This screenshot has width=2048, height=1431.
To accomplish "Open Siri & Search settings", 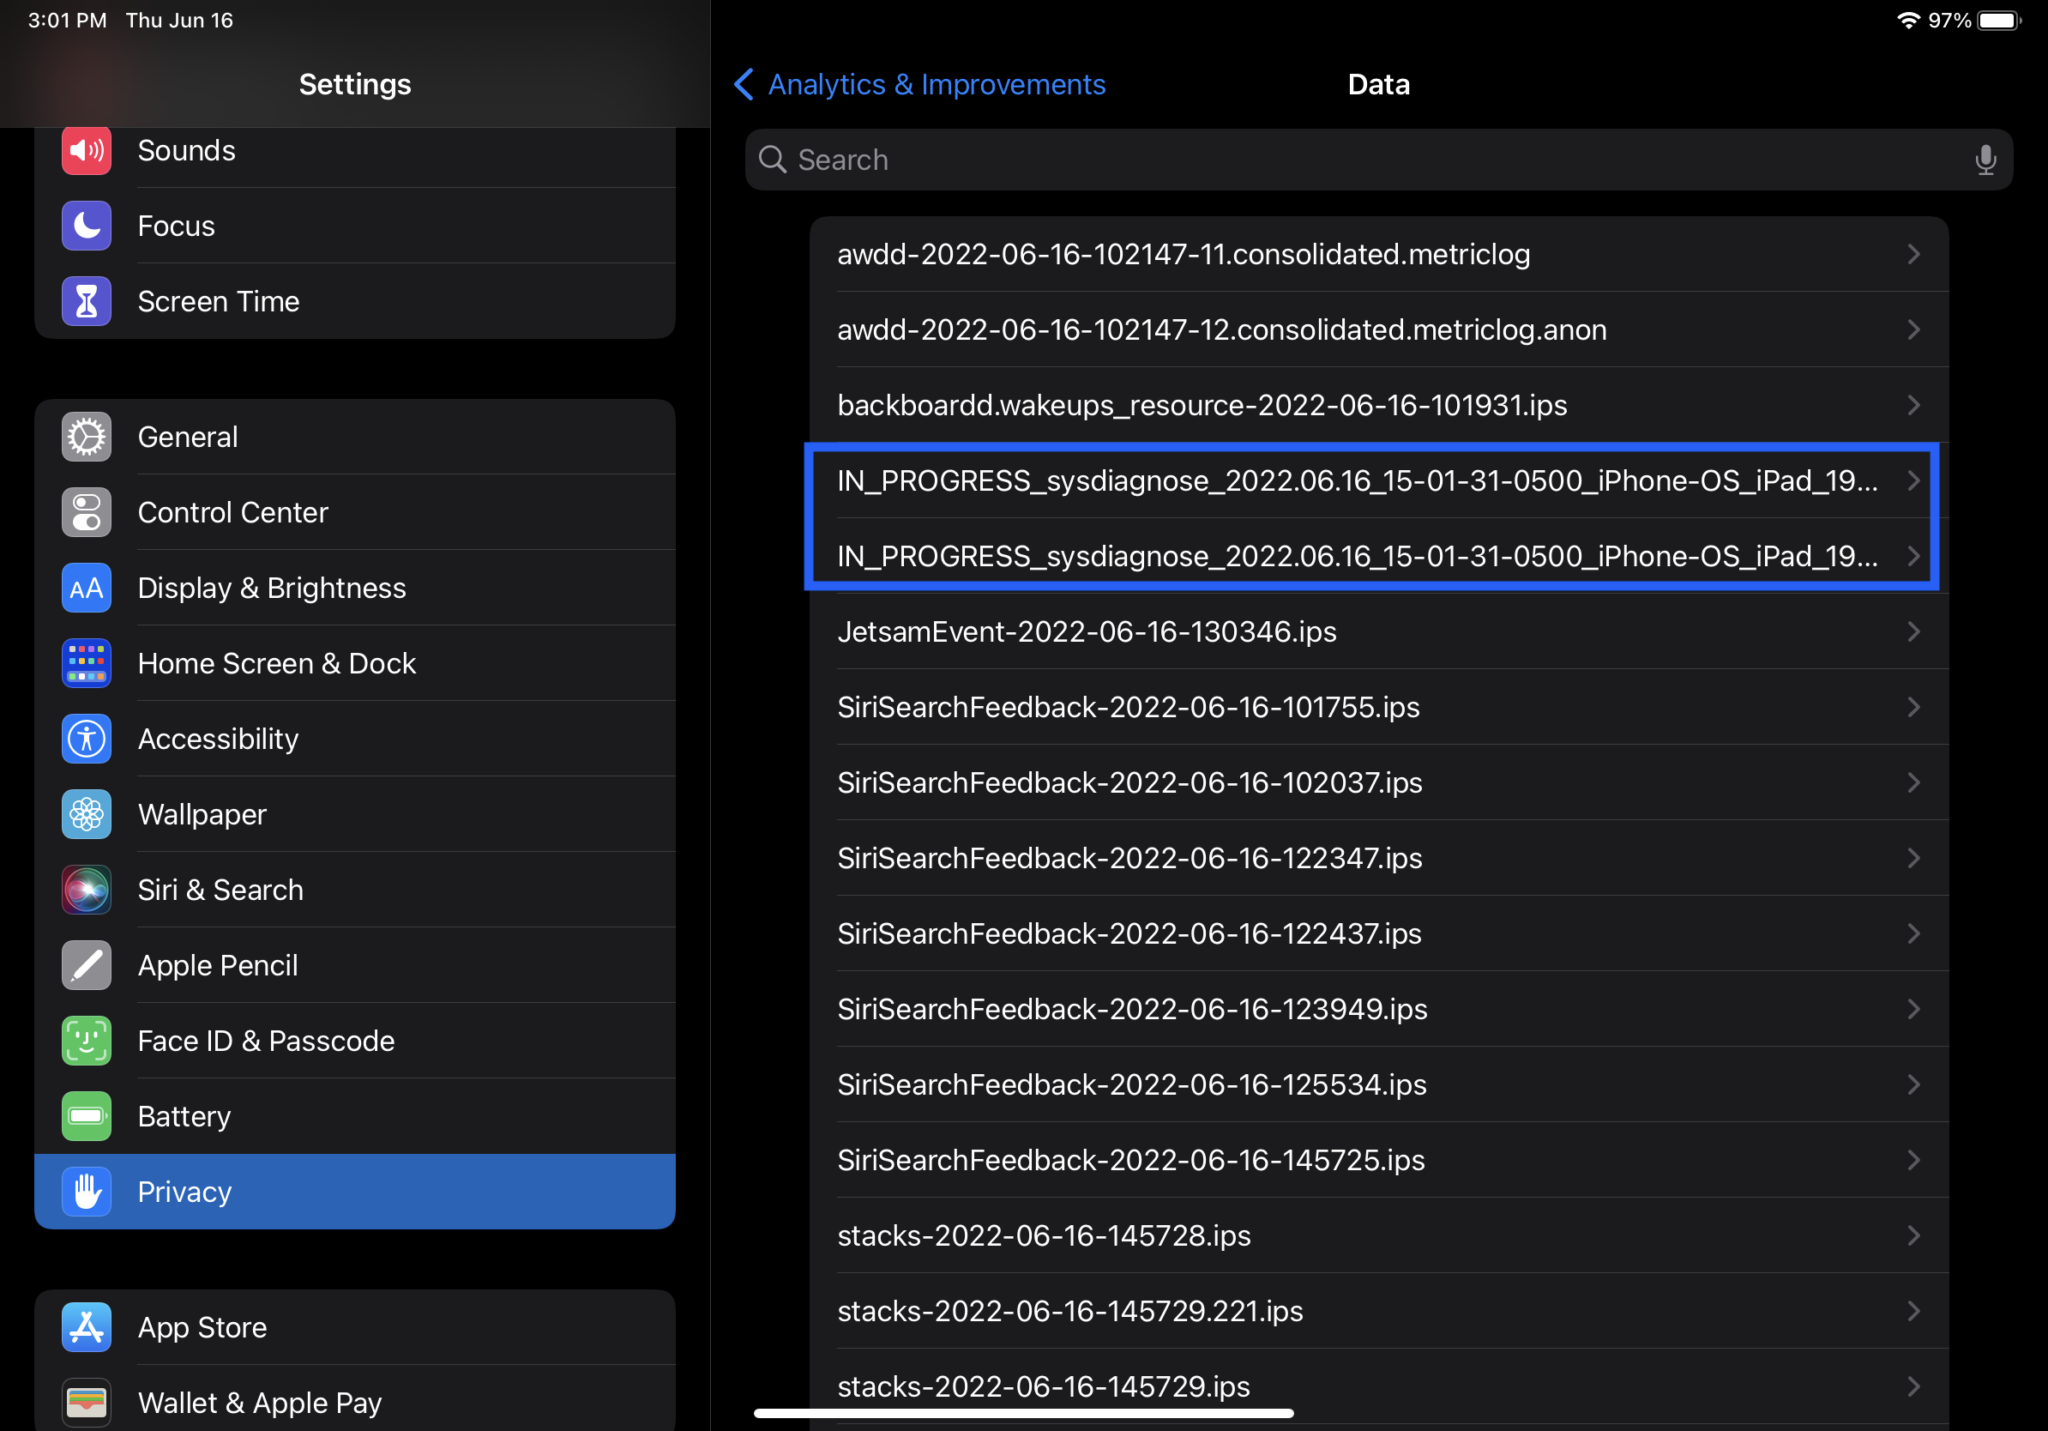I will (355, 890).
